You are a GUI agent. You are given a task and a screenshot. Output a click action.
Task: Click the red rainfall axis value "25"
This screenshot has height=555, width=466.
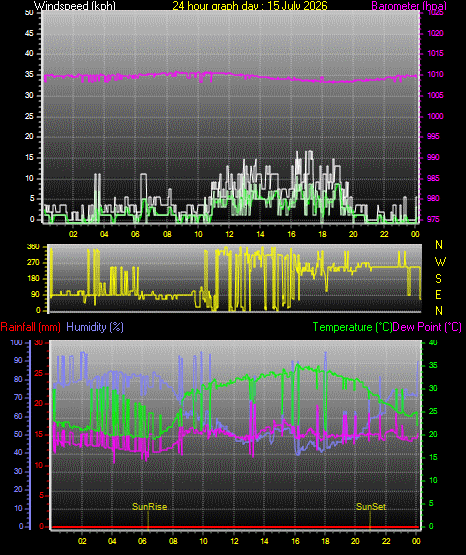(x=39, y=373)
